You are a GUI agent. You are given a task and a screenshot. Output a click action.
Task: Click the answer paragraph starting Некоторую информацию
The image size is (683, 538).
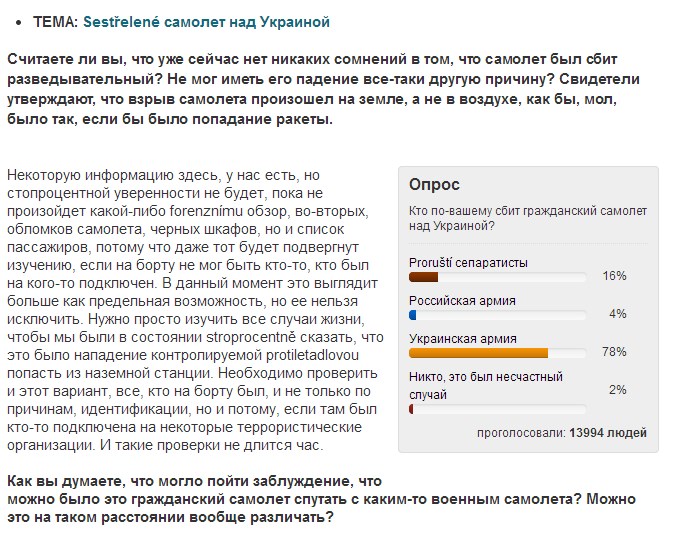(195, 310)
